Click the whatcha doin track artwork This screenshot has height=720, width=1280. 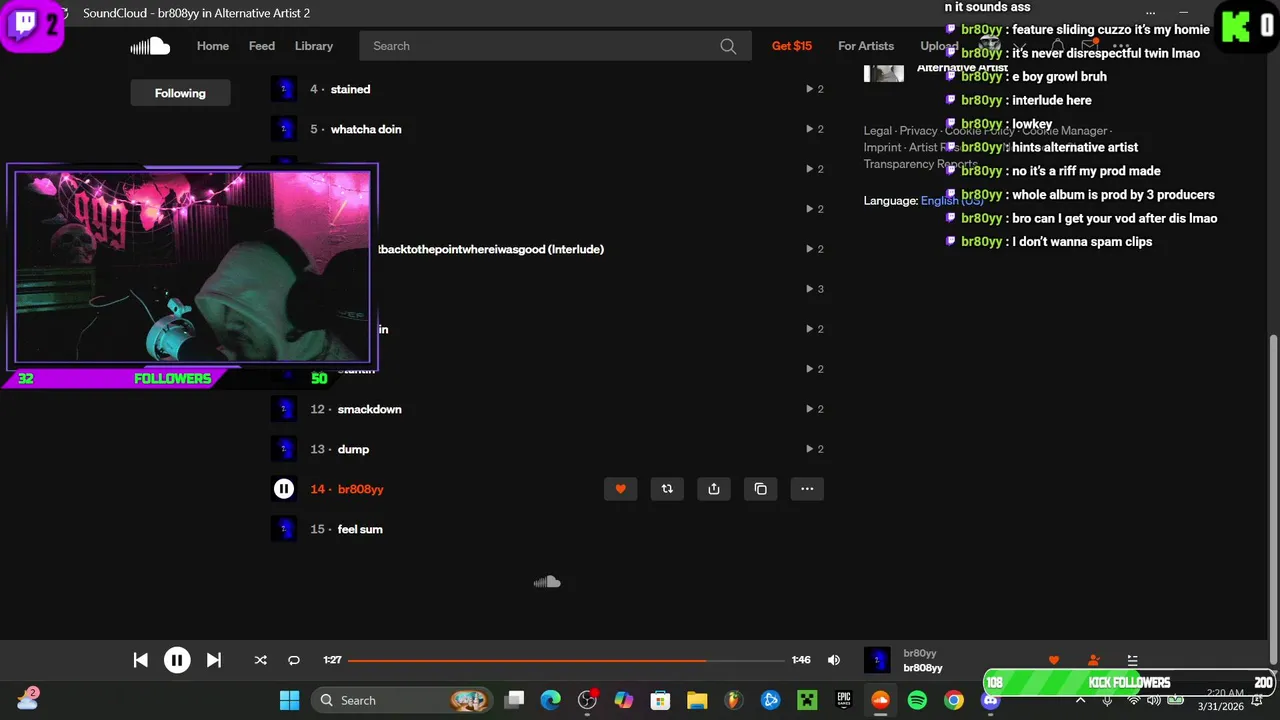coord(284,129)
